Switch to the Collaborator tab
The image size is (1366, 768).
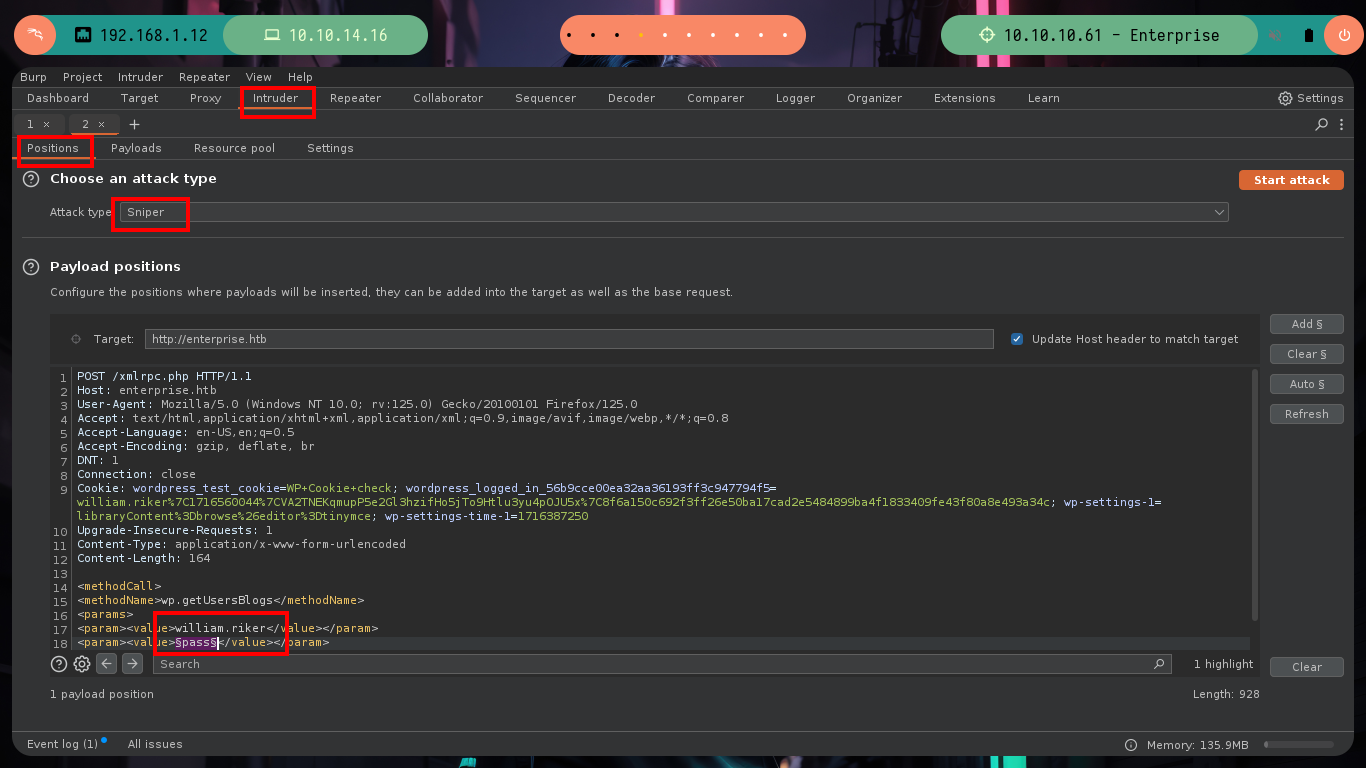[x=448, y=98]
